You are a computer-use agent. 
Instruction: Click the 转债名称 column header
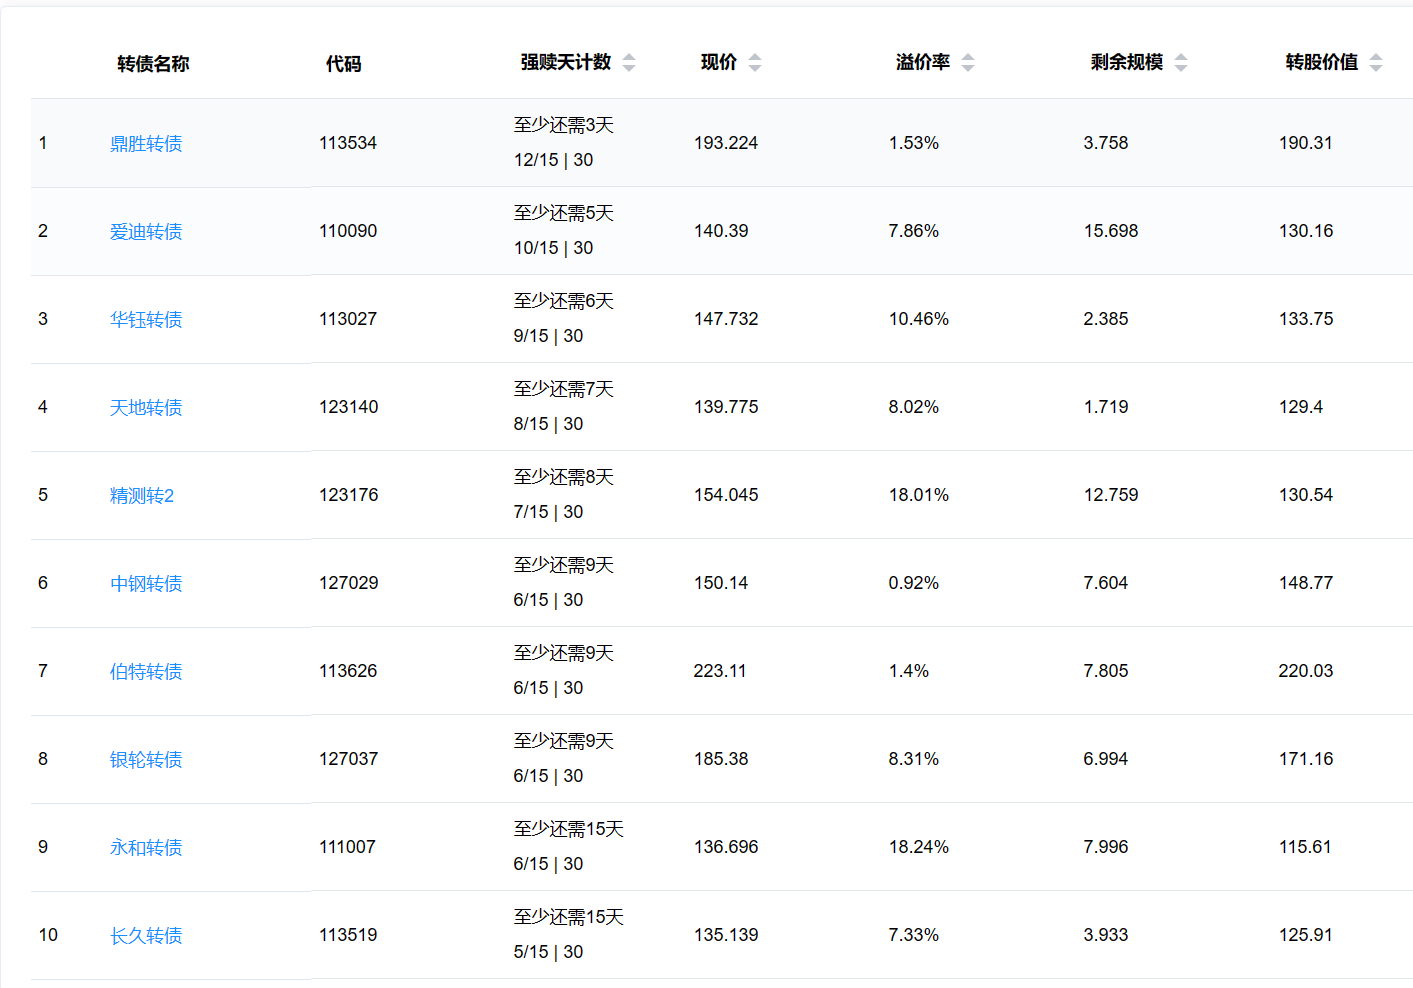pyautogui.click(x=153, y=64)
